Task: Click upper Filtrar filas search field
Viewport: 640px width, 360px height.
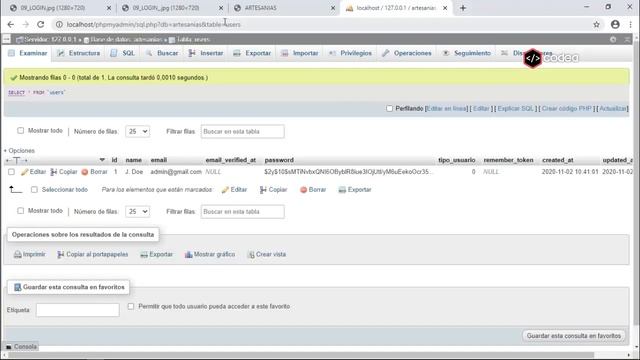Action: 242,131
